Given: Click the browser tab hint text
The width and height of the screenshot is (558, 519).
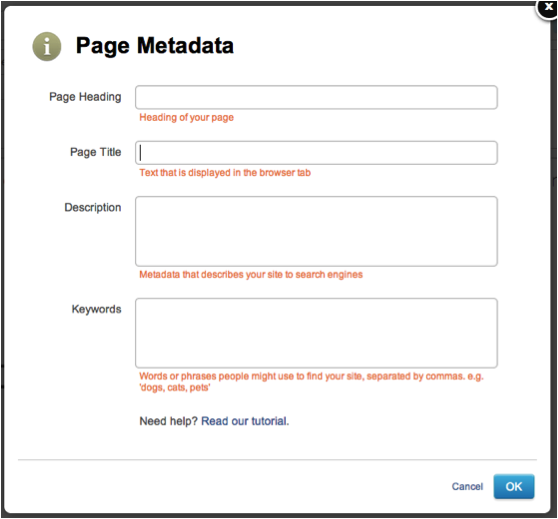Looking at the screenshot, I should [225, 173].
